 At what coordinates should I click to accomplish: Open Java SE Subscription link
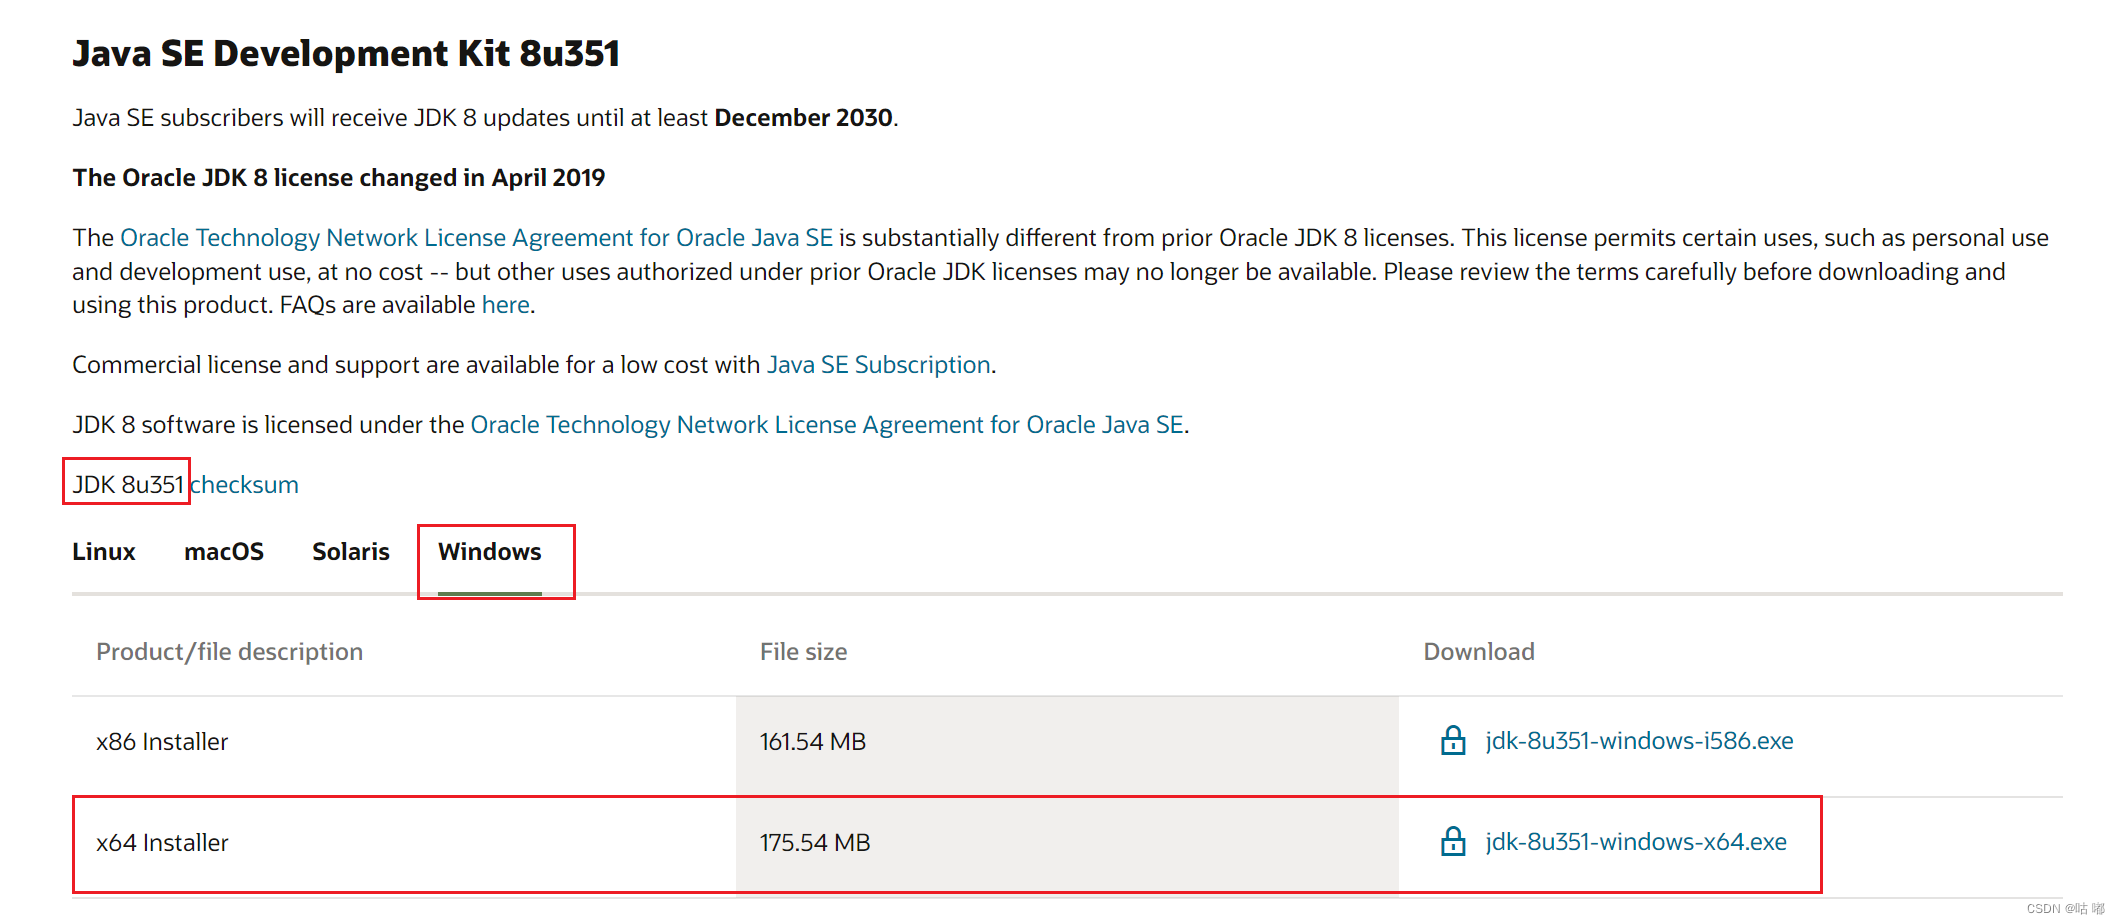(x=879, y=365)
